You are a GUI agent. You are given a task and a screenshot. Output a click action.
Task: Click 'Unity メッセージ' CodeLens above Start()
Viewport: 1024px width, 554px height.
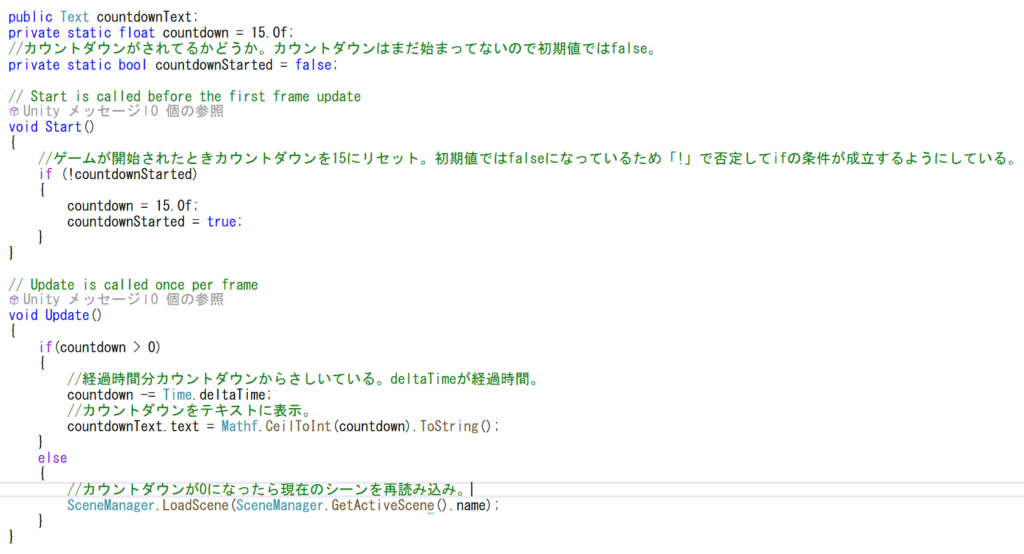(x=81, y=111)
